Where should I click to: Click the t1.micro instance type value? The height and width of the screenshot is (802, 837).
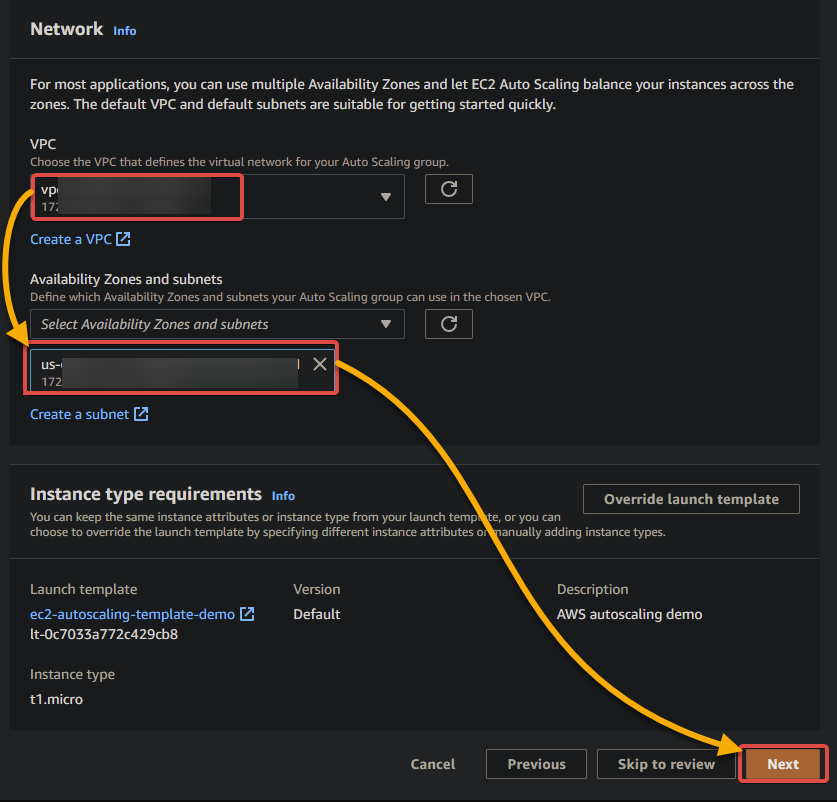tap(57, 699)
